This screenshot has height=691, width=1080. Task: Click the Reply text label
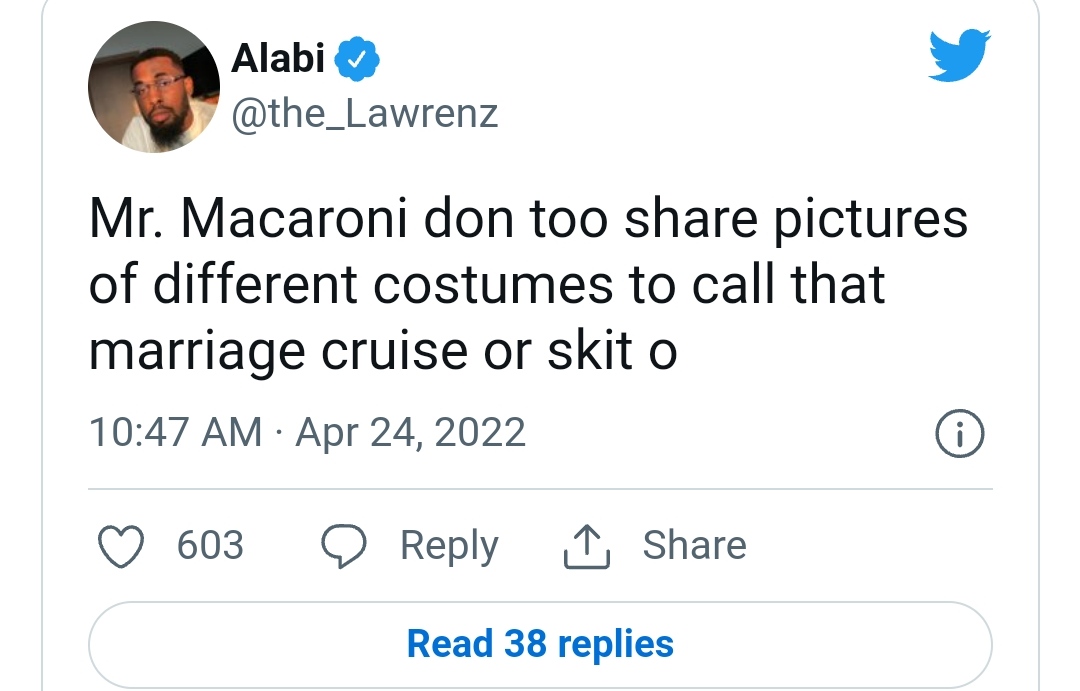point(449,546)
